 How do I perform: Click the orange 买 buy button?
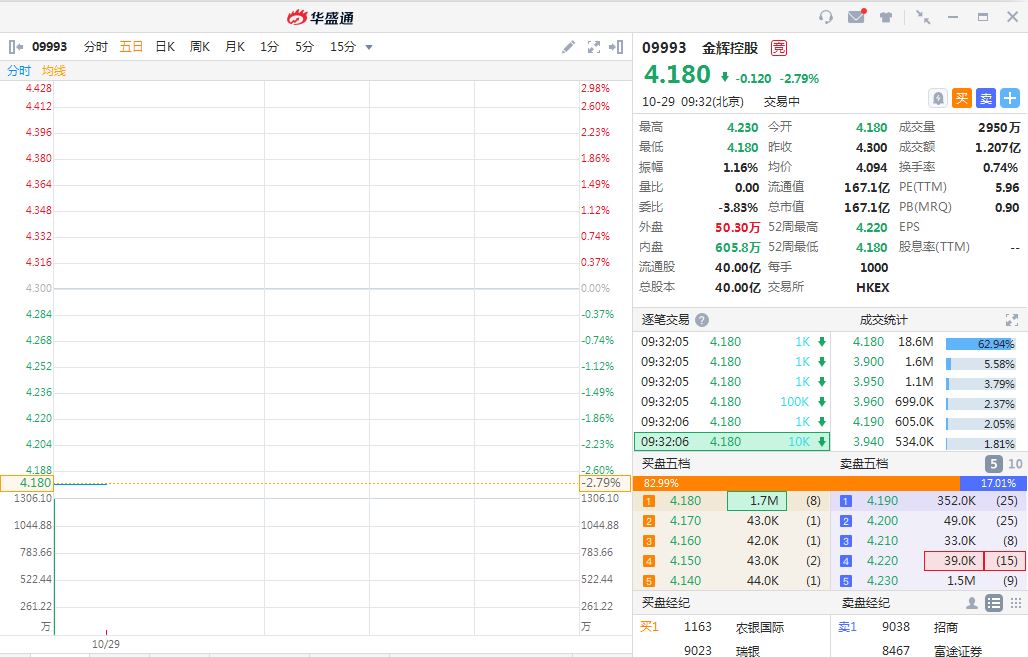[x=961, y=98]
